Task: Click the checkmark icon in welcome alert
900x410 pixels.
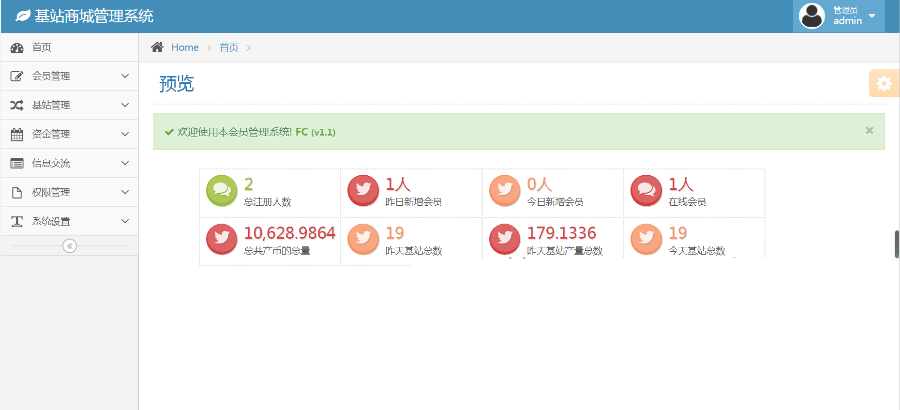Action: click(169, 132)
